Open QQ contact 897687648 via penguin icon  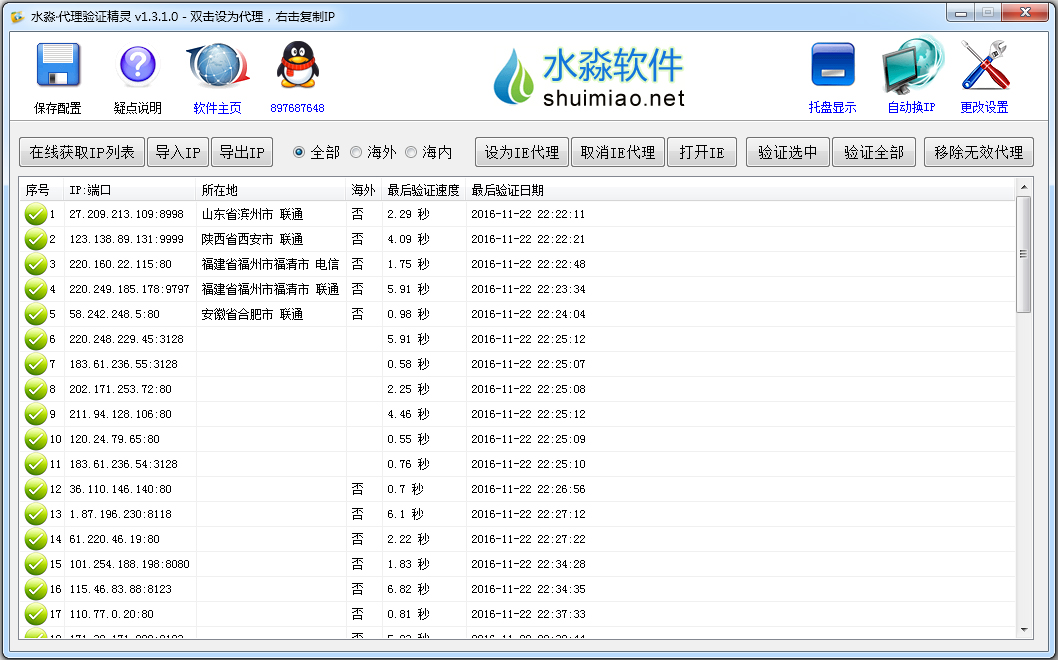click(295, 63)
